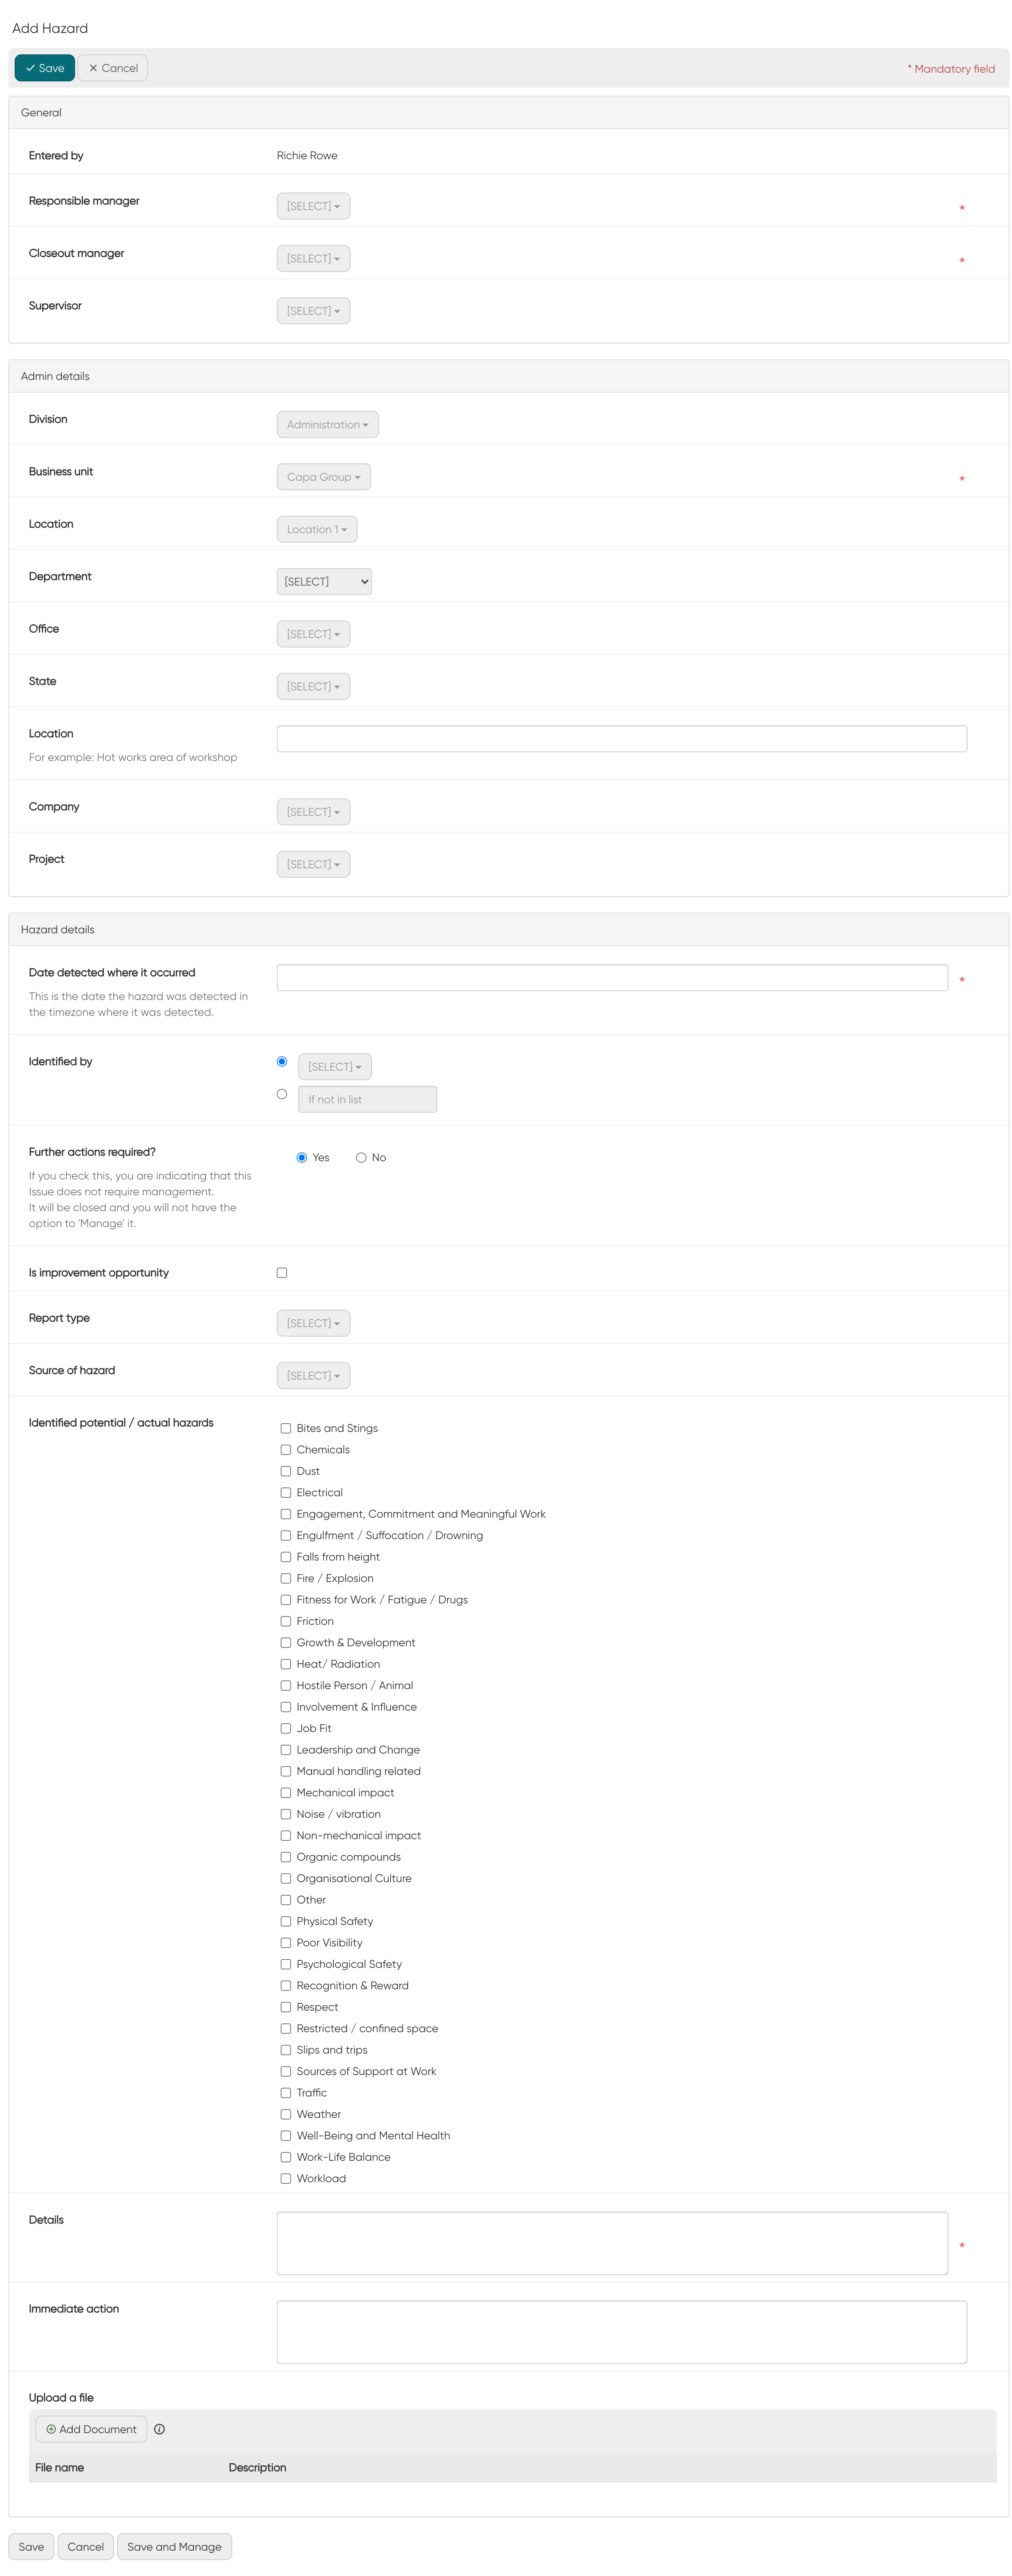
Task: Open the Closeout manager dropdown
Action: coord(313,258)
